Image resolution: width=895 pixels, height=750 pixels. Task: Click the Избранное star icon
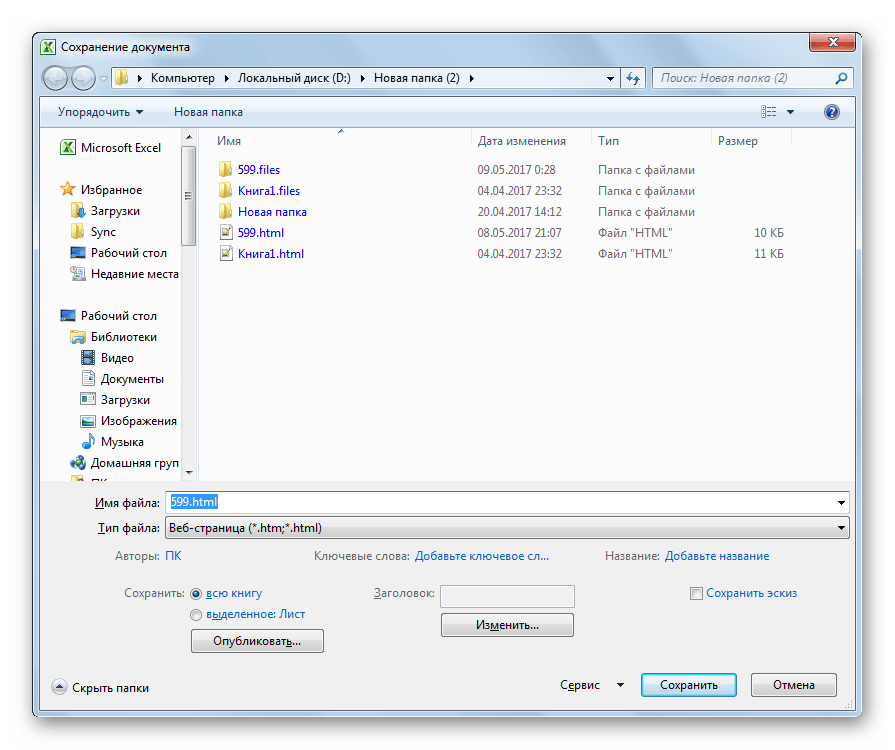point(68,190)
